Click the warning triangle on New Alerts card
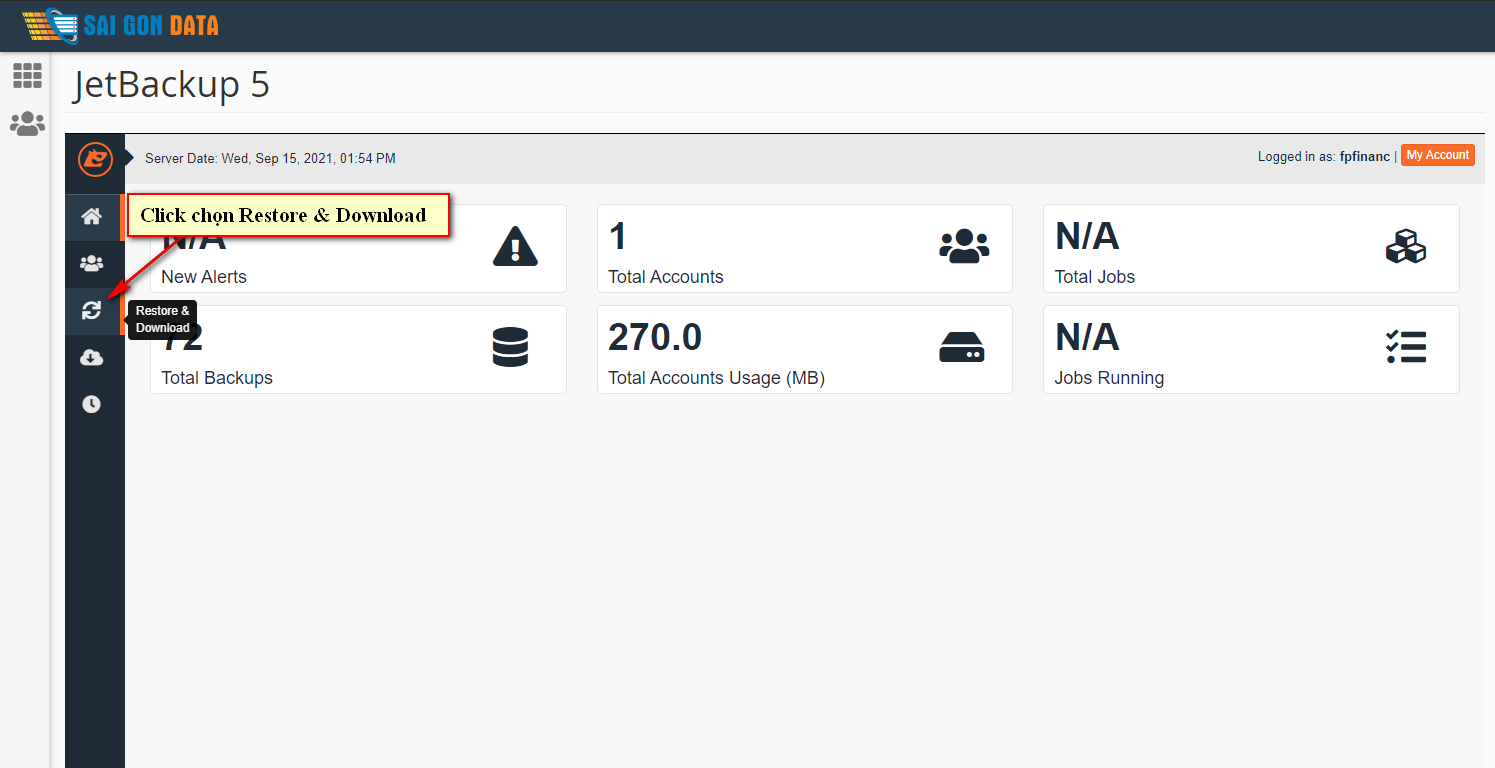This screenshot has height=768, width=1495. (515, 246)
